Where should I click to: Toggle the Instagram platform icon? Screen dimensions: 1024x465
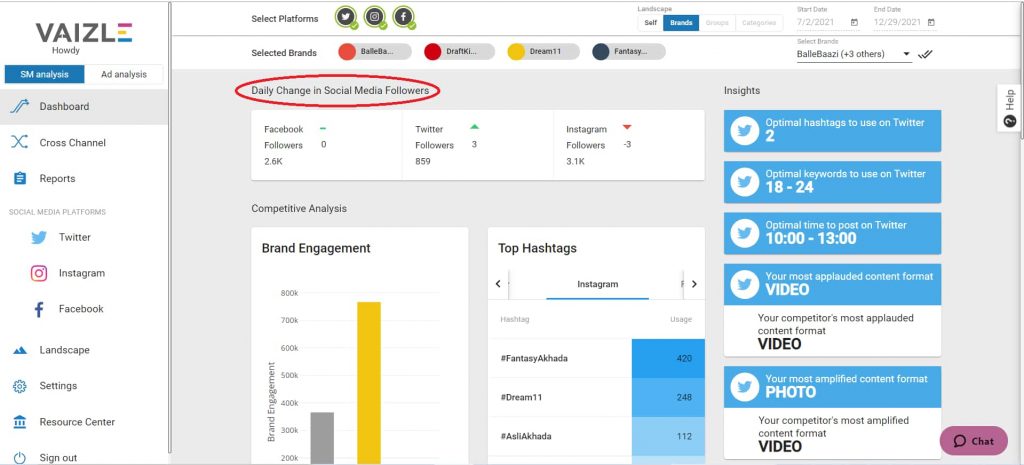point(375,18)
